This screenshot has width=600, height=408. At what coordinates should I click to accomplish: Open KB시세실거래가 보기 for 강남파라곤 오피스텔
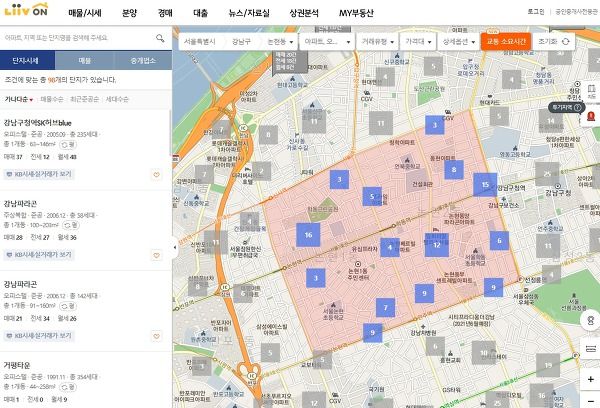(39, 336)
